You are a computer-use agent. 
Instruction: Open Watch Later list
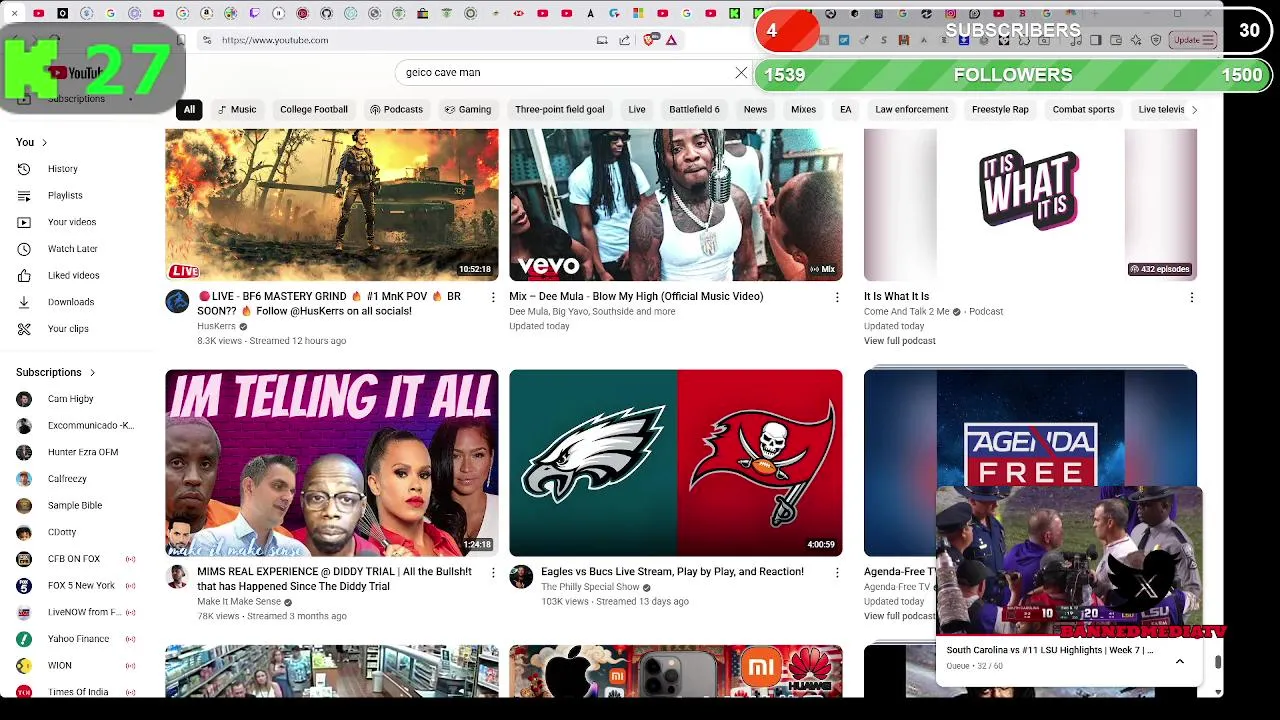coord(73,249)
